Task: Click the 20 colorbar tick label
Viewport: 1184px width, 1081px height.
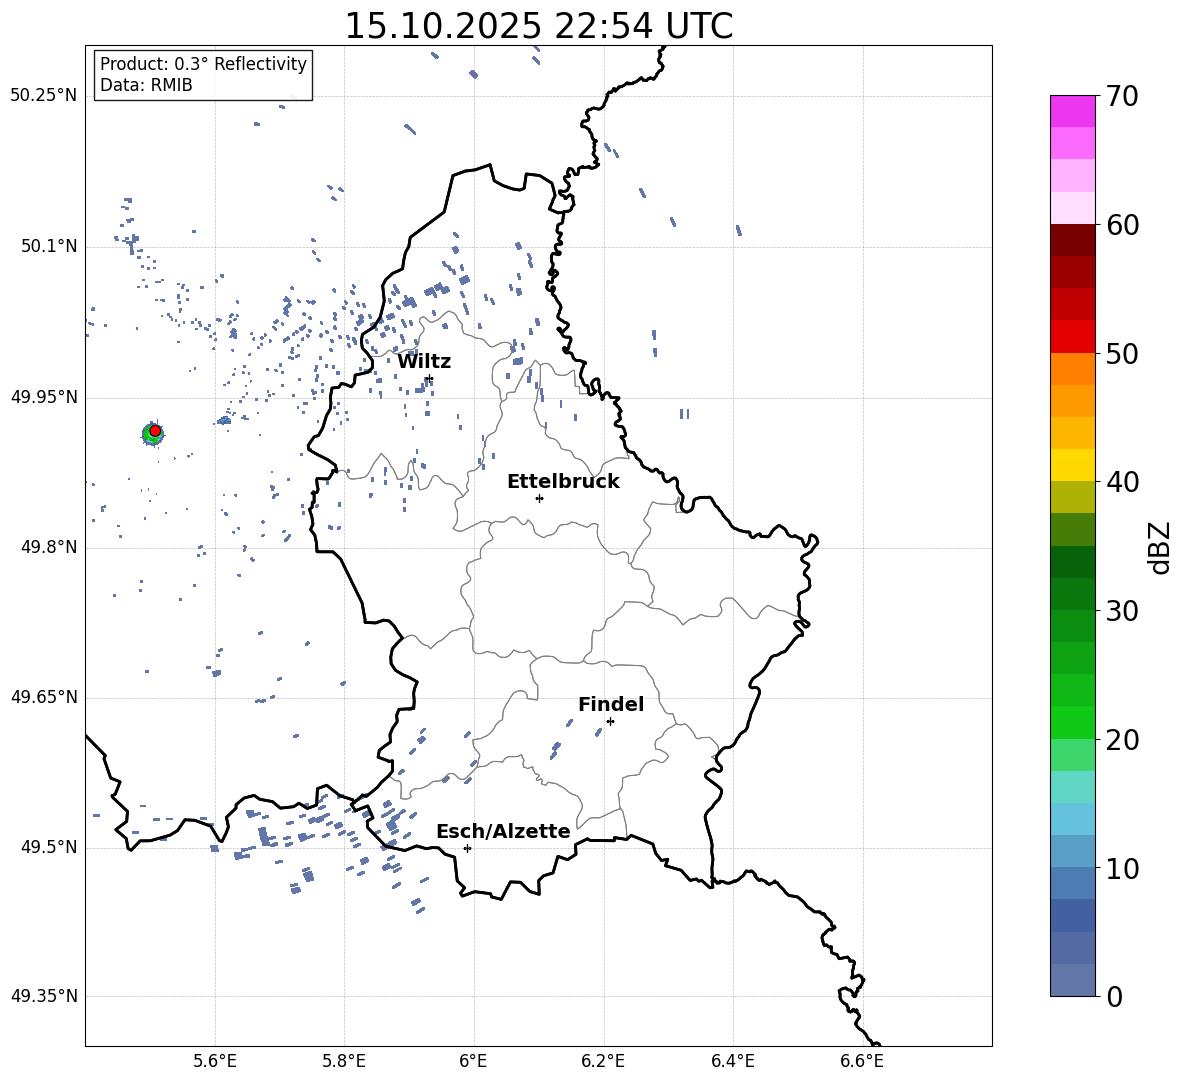Action: (x=1122, y=739)
